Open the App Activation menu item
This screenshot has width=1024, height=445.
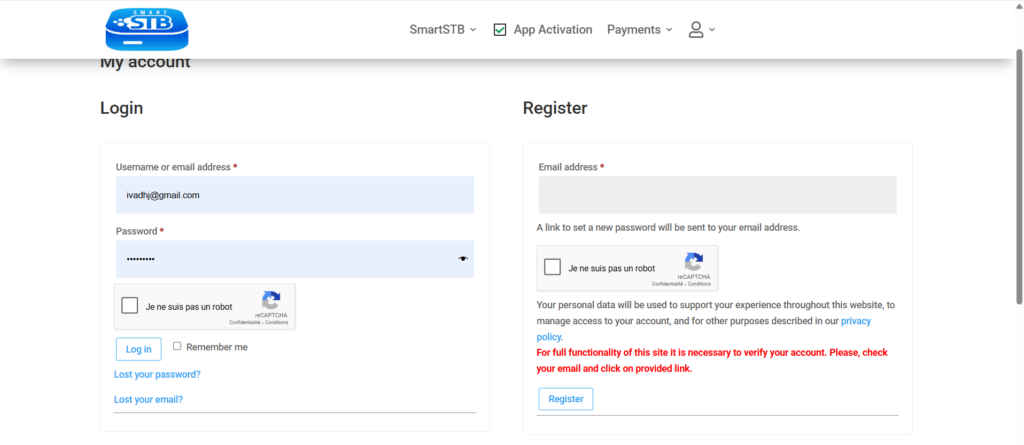click(x=552, y=30)
